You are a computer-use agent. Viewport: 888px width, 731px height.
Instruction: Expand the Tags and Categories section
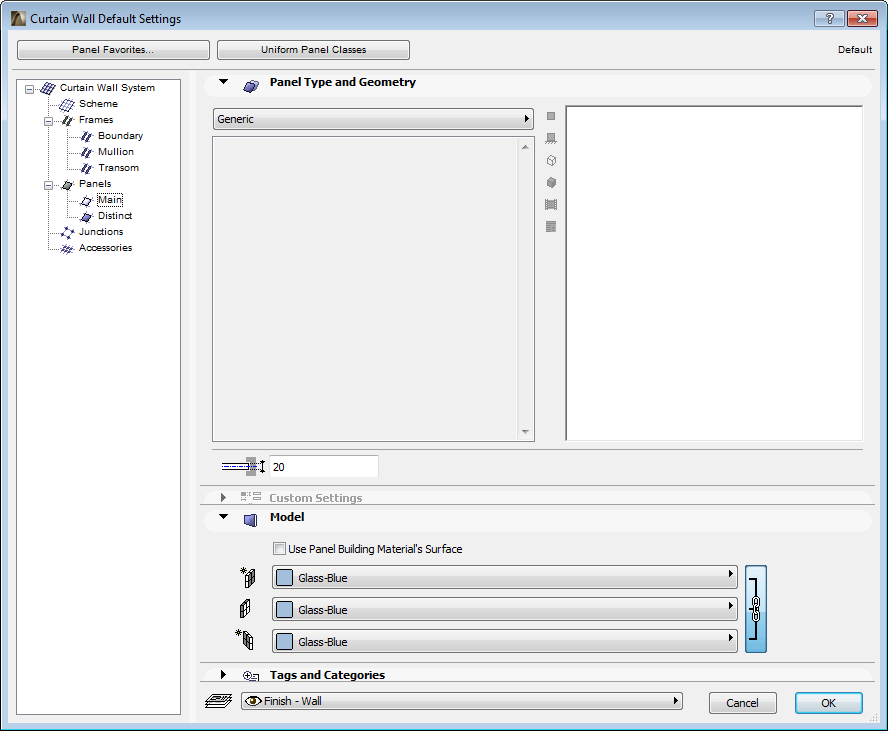pos(223,674)
